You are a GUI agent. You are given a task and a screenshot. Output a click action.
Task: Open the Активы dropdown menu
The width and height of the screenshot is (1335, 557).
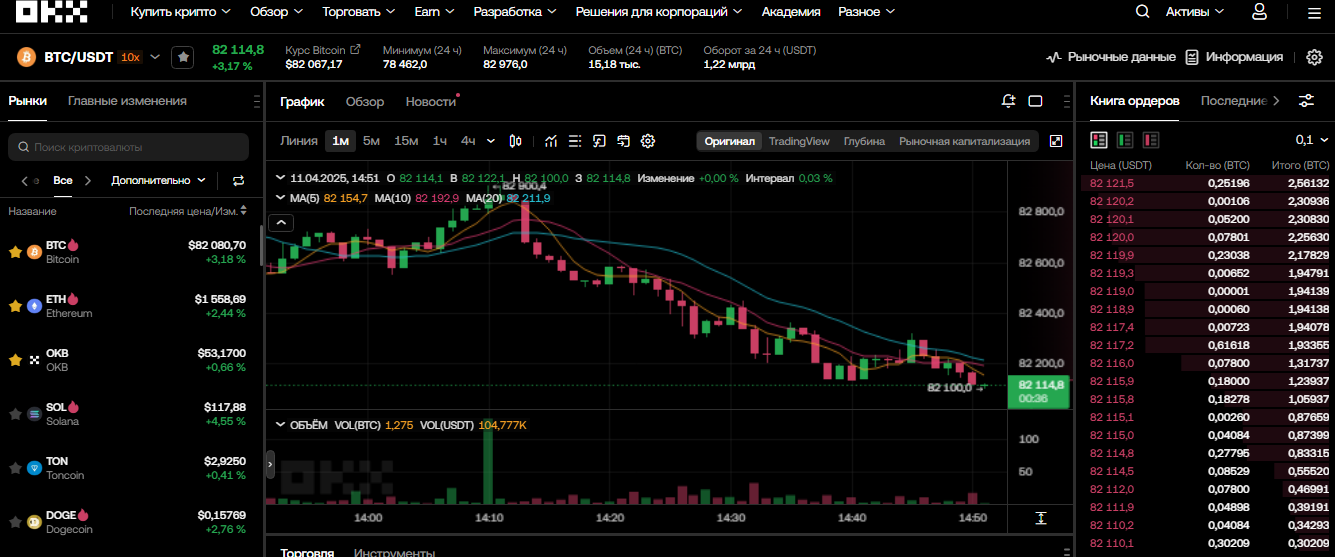(x=1195, y=12)
